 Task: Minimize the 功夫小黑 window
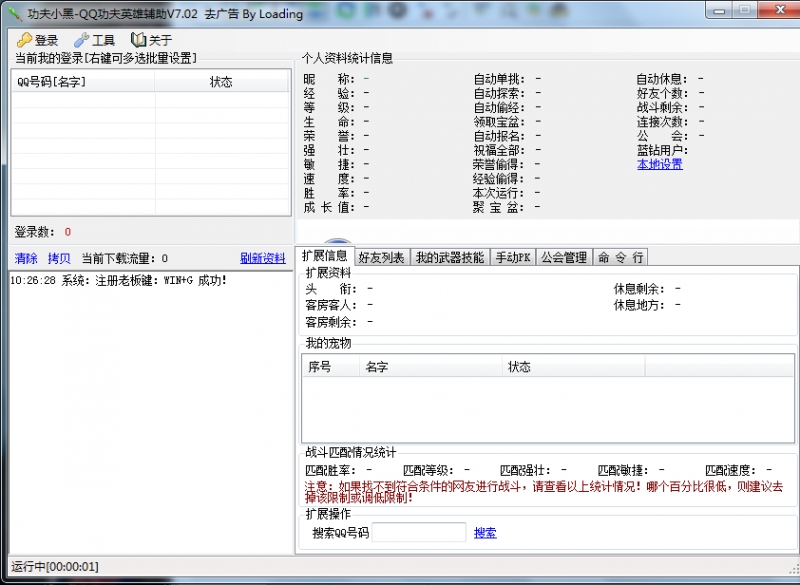coord(720,10)
